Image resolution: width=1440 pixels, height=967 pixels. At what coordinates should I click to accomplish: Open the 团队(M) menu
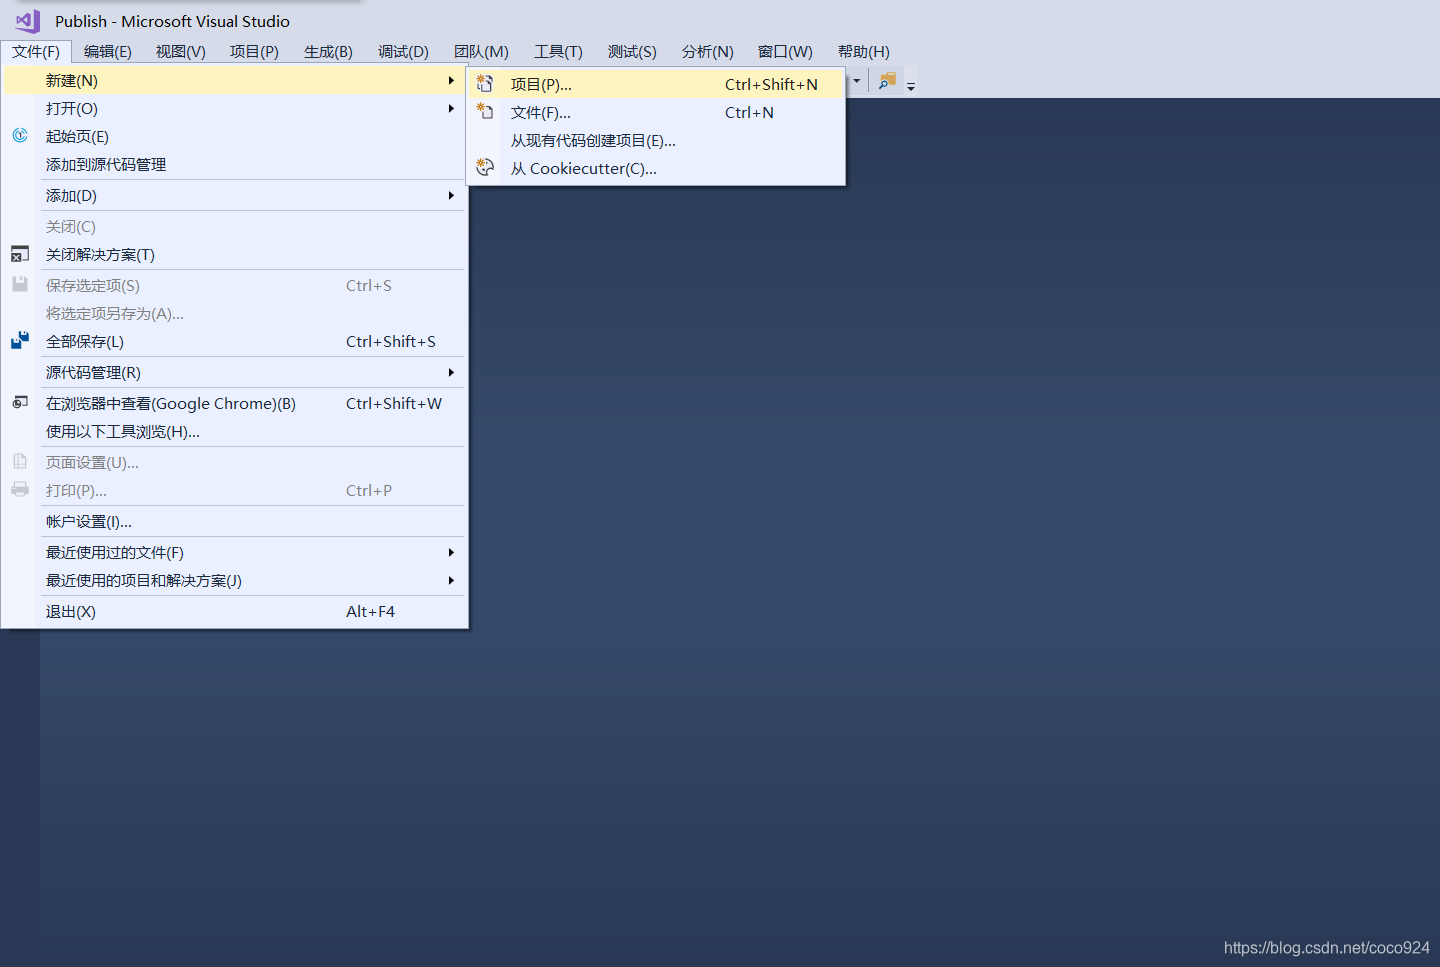[x=481, y=51]
